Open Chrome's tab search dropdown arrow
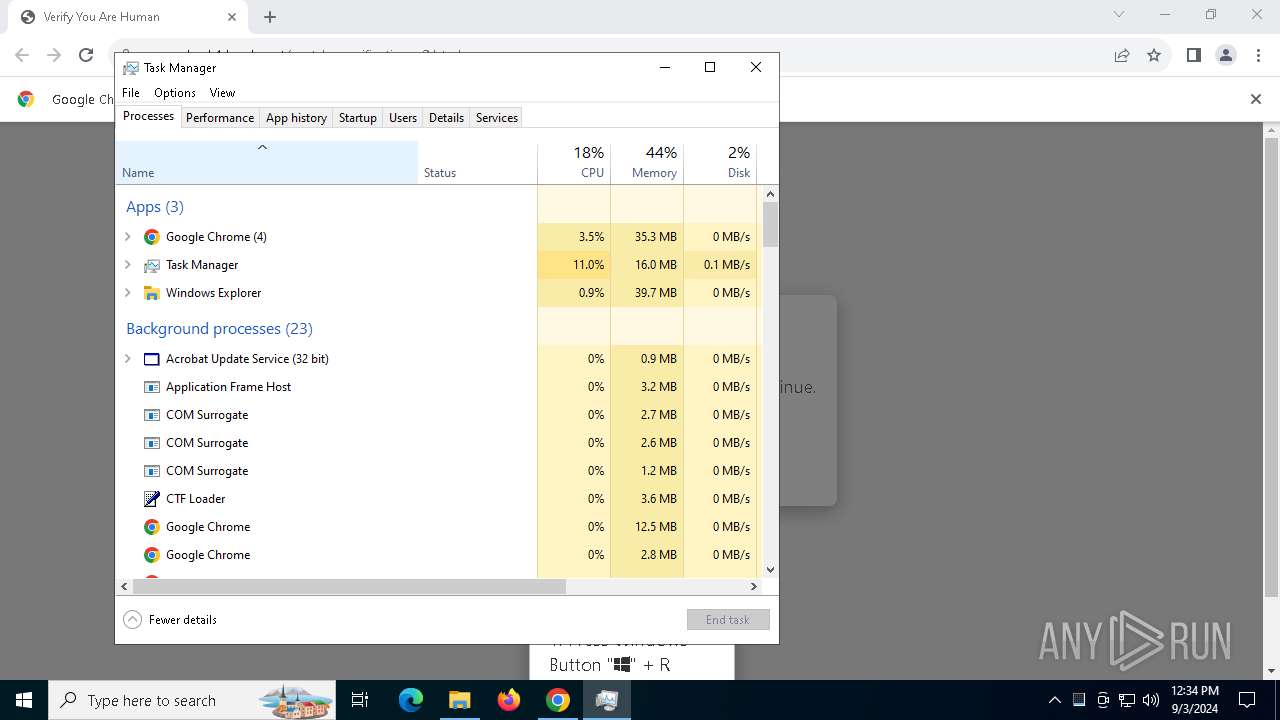This screenshot has width=1280, height=720. 1119,15
